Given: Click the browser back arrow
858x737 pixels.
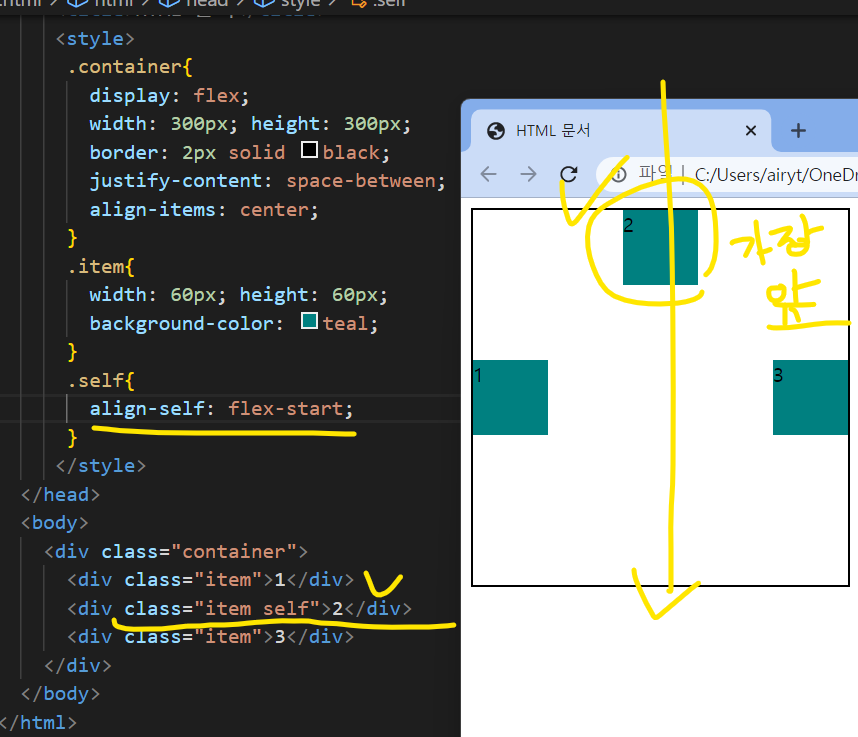Looking at the screenshot, I should pyautogui.click(x=488, y=175).
